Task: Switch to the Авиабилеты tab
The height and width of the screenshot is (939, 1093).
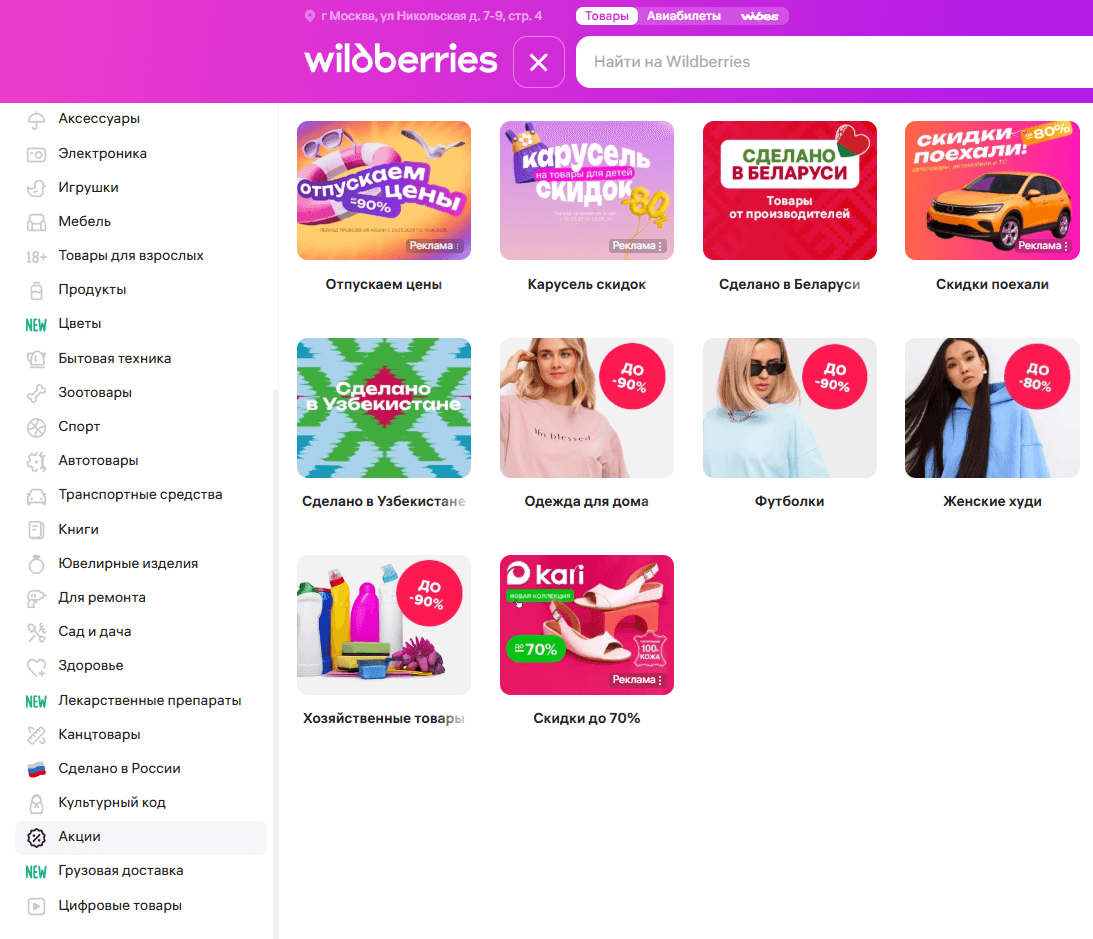Action: pyautogui.click(x=684, y=16)
